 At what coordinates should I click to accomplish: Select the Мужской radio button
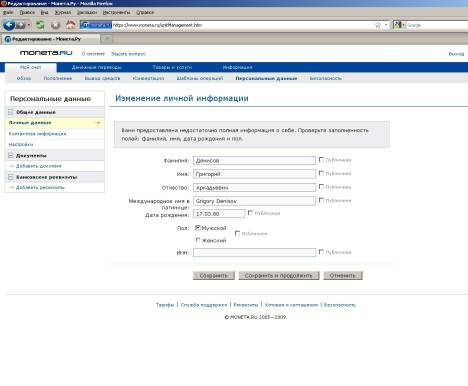pyautogui.click(x=198, y=228)
